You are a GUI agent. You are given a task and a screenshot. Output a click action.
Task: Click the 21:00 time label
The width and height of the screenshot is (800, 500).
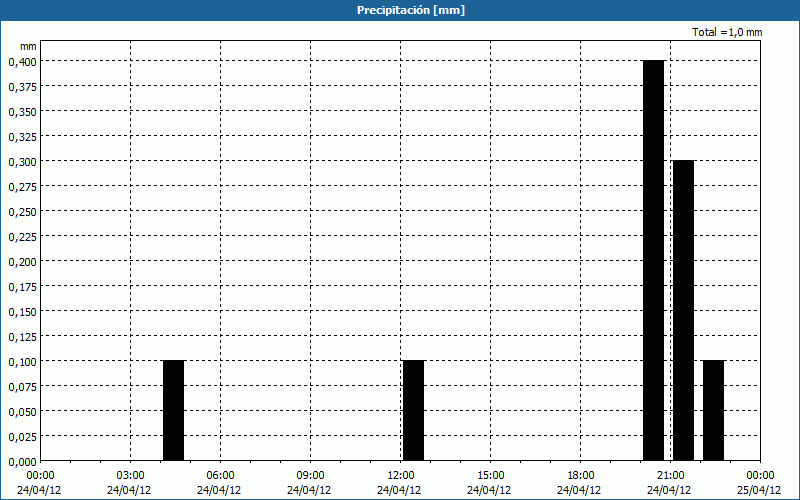click(x=670, y=476)
